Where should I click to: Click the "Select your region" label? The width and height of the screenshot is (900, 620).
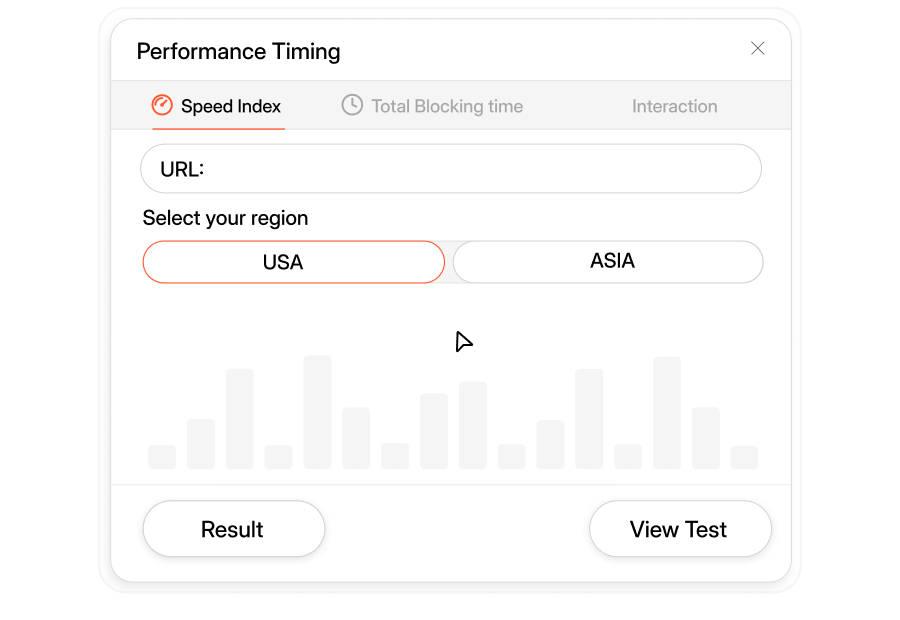pos(225,218)
